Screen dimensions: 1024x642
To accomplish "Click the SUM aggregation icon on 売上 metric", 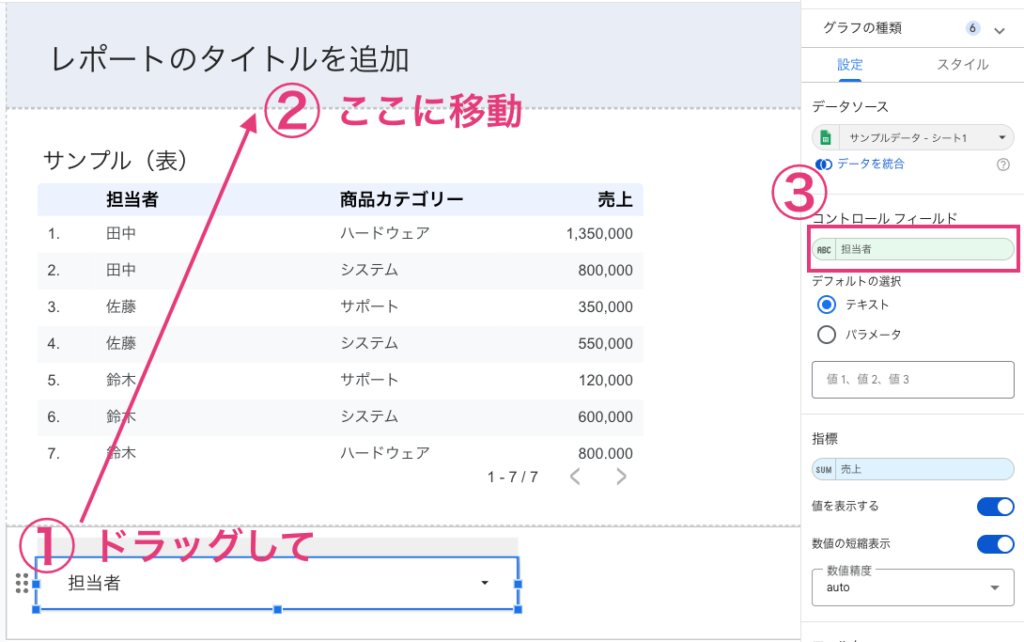I will click(x=824, y=469).
